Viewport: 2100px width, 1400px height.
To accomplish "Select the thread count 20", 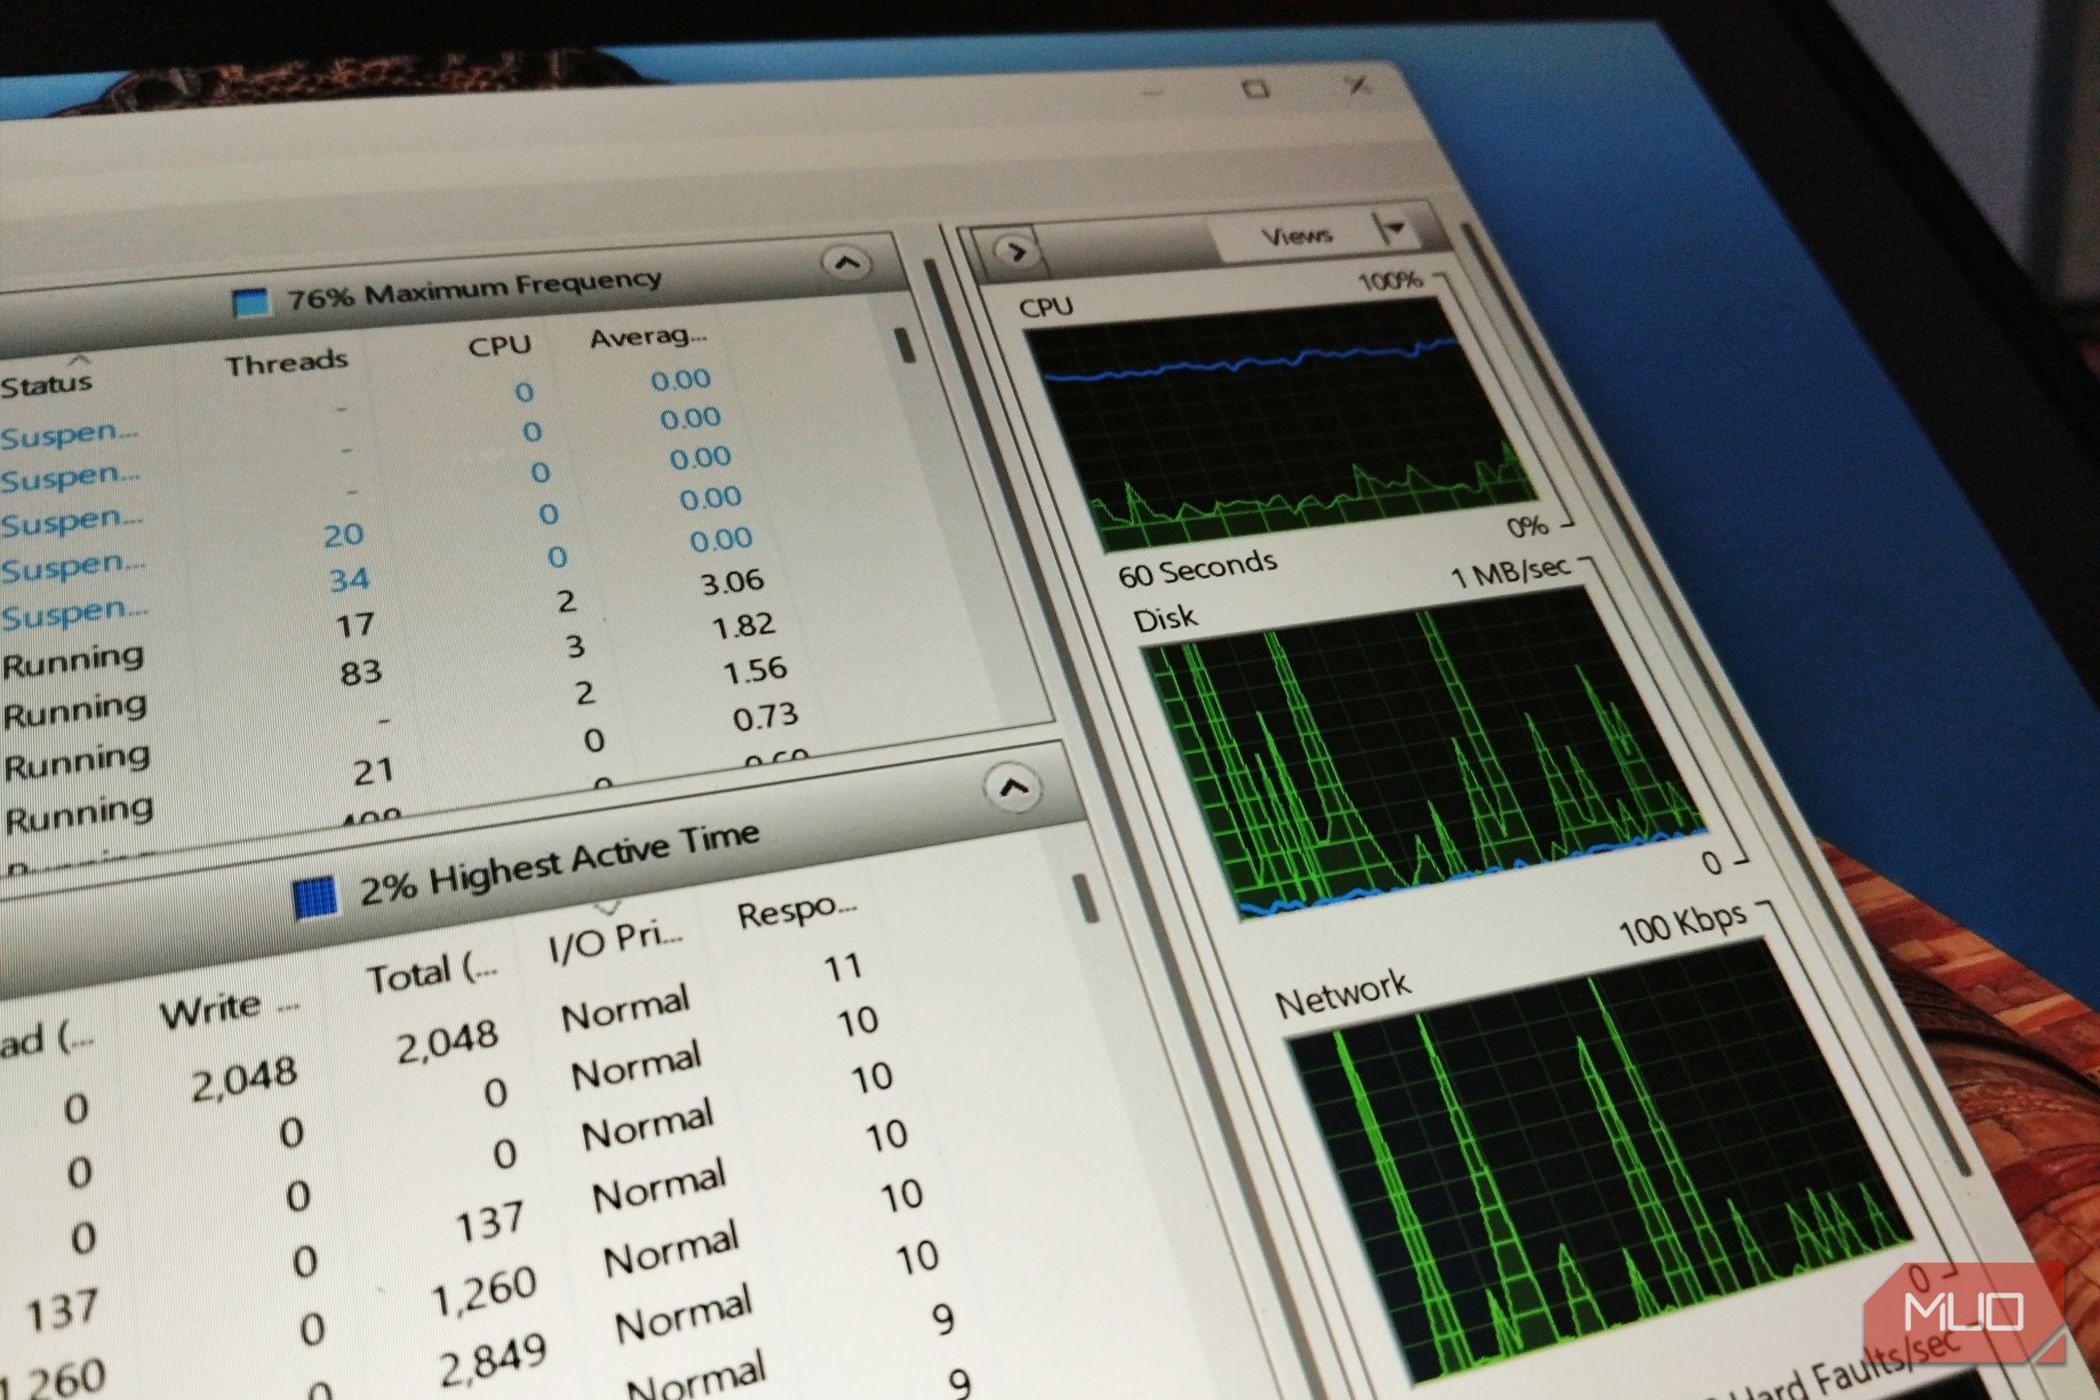I will (343, 535).
